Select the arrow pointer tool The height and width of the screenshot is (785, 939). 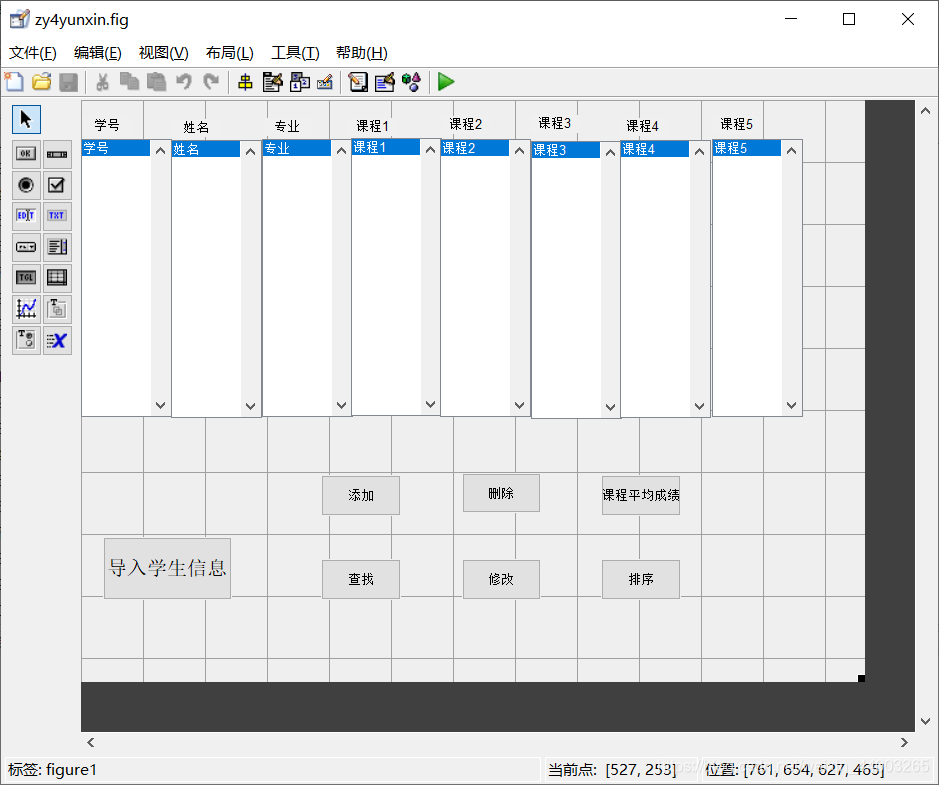pos(26,119)
